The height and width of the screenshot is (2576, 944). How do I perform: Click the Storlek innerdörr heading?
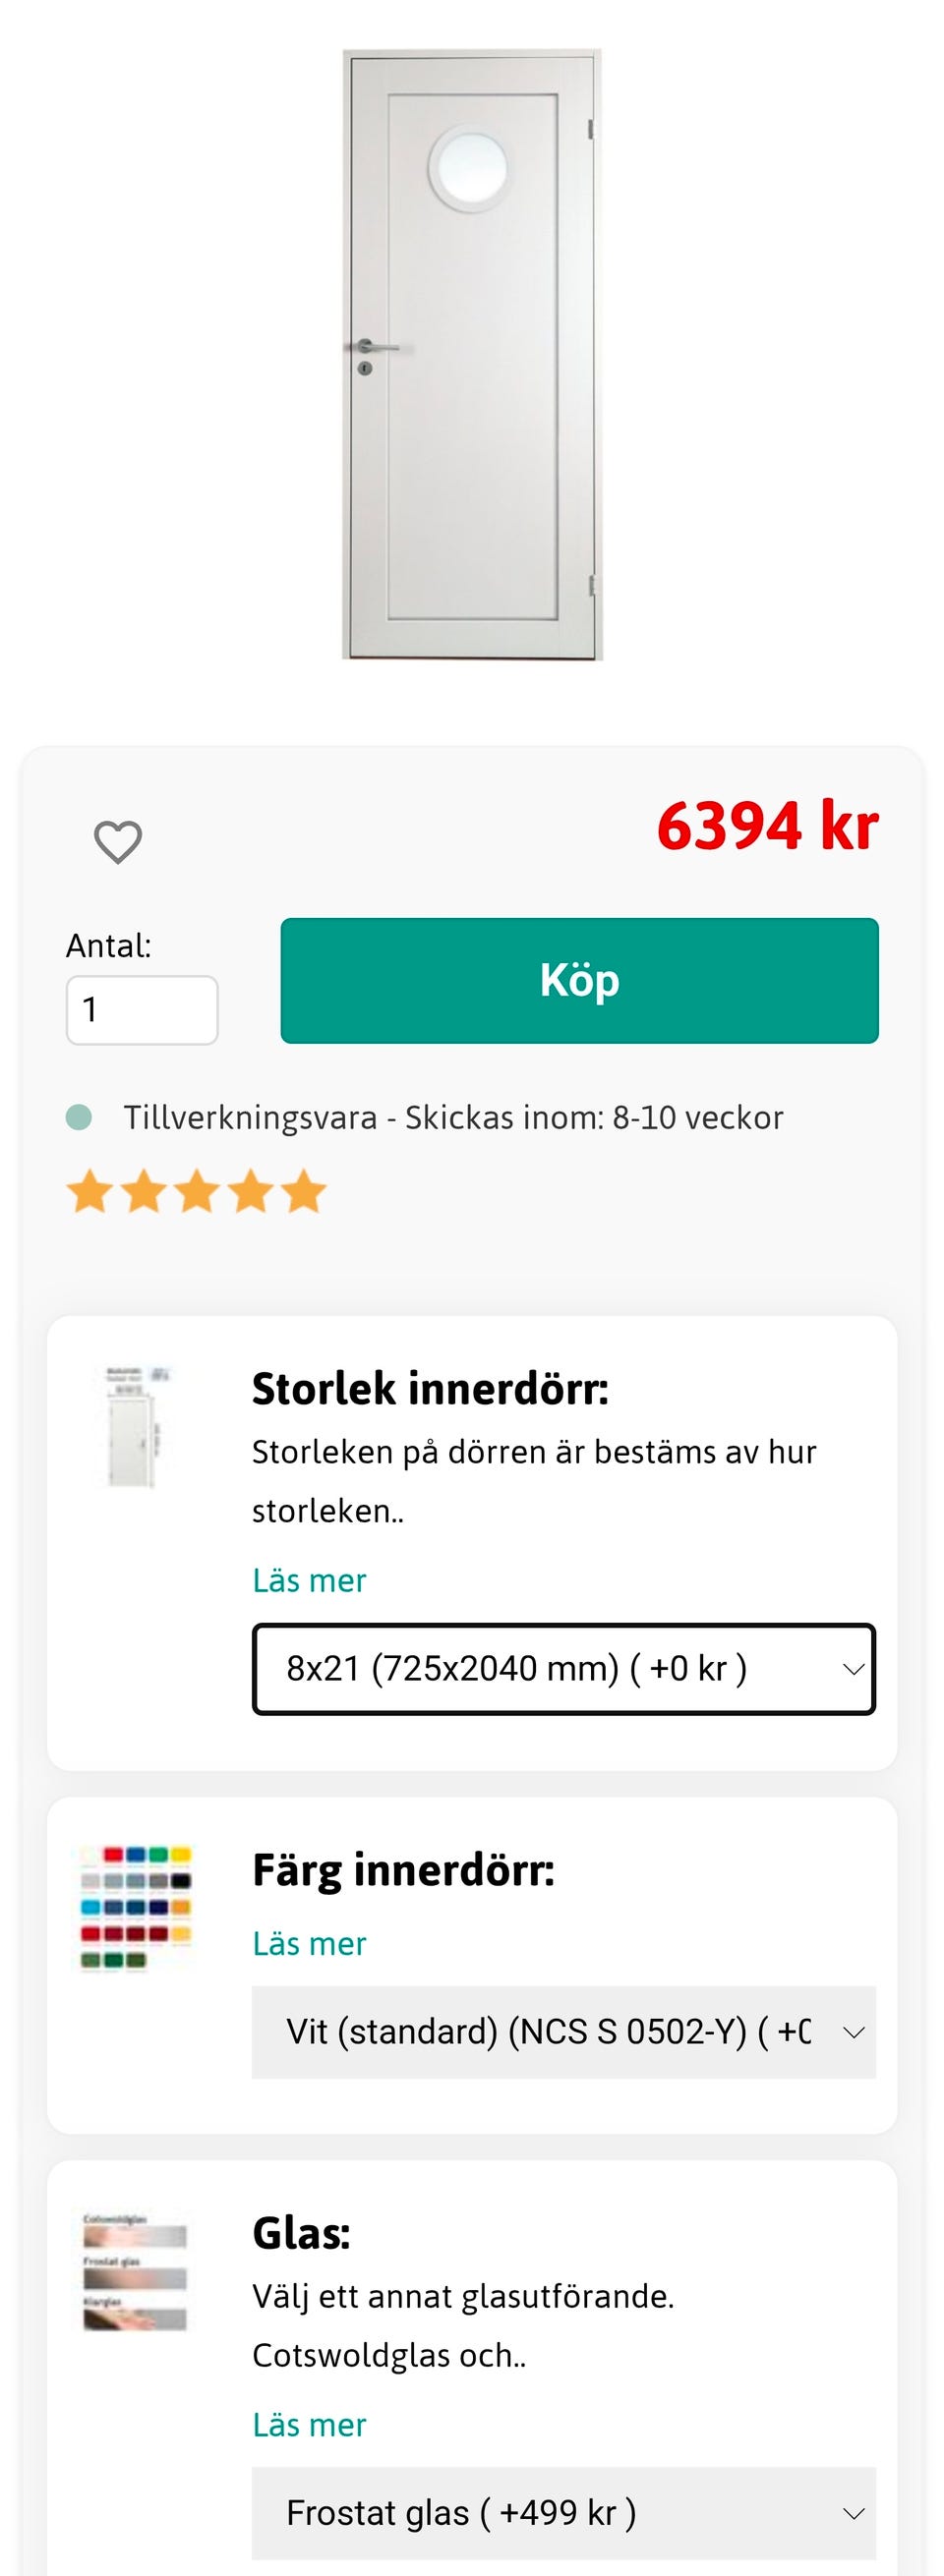point(430,1388)
